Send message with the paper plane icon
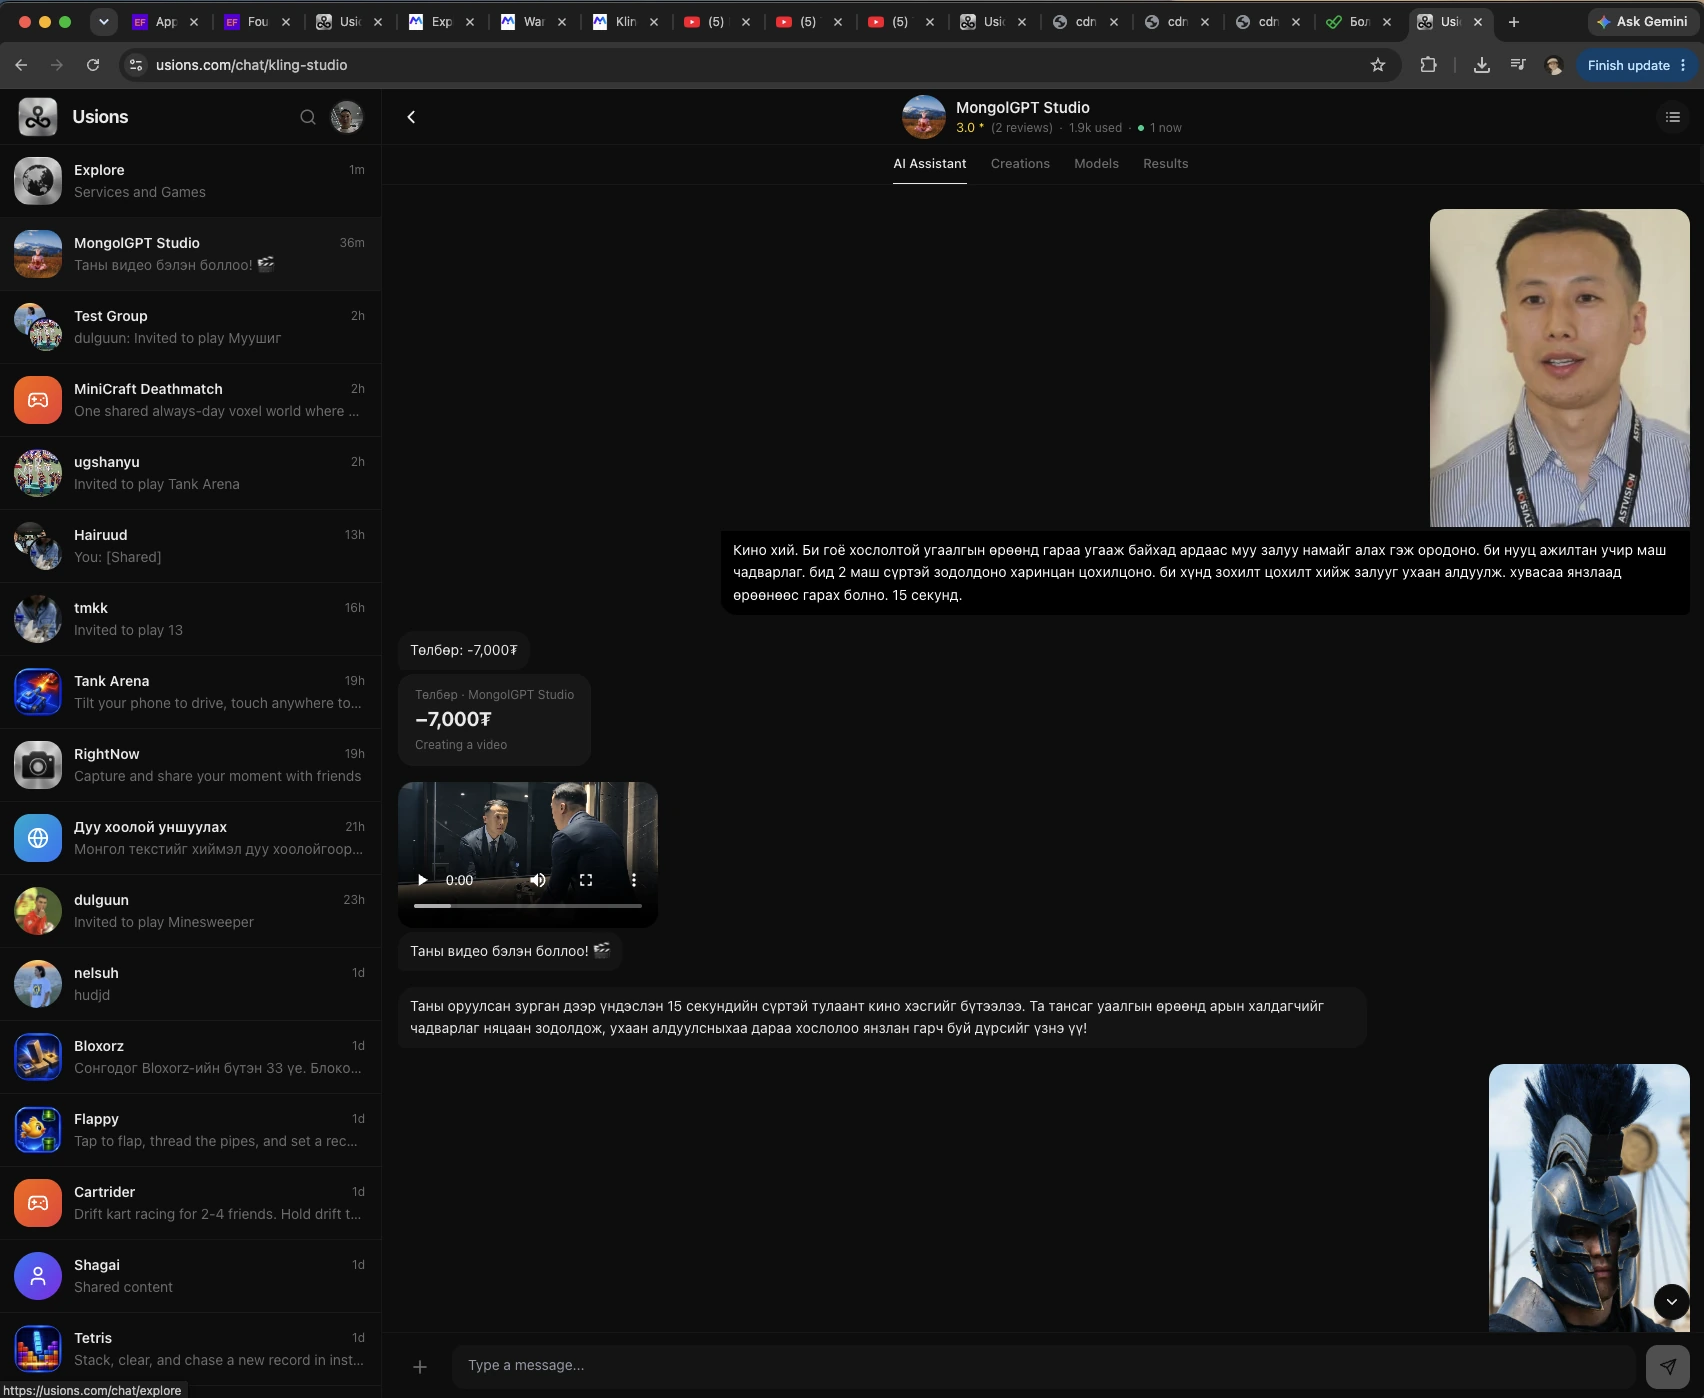Screen dimensions: 1704x1398 tap(1667, 1366)
